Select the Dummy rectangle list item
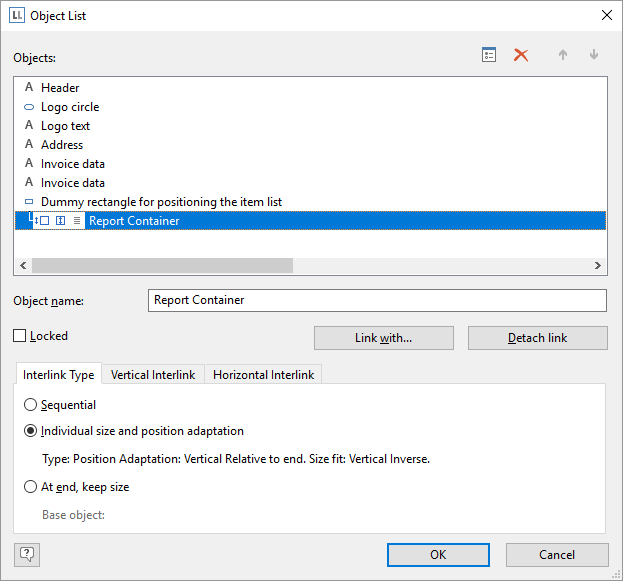The width and height of the screenshot is (623, 581). [x=160, y=202]
